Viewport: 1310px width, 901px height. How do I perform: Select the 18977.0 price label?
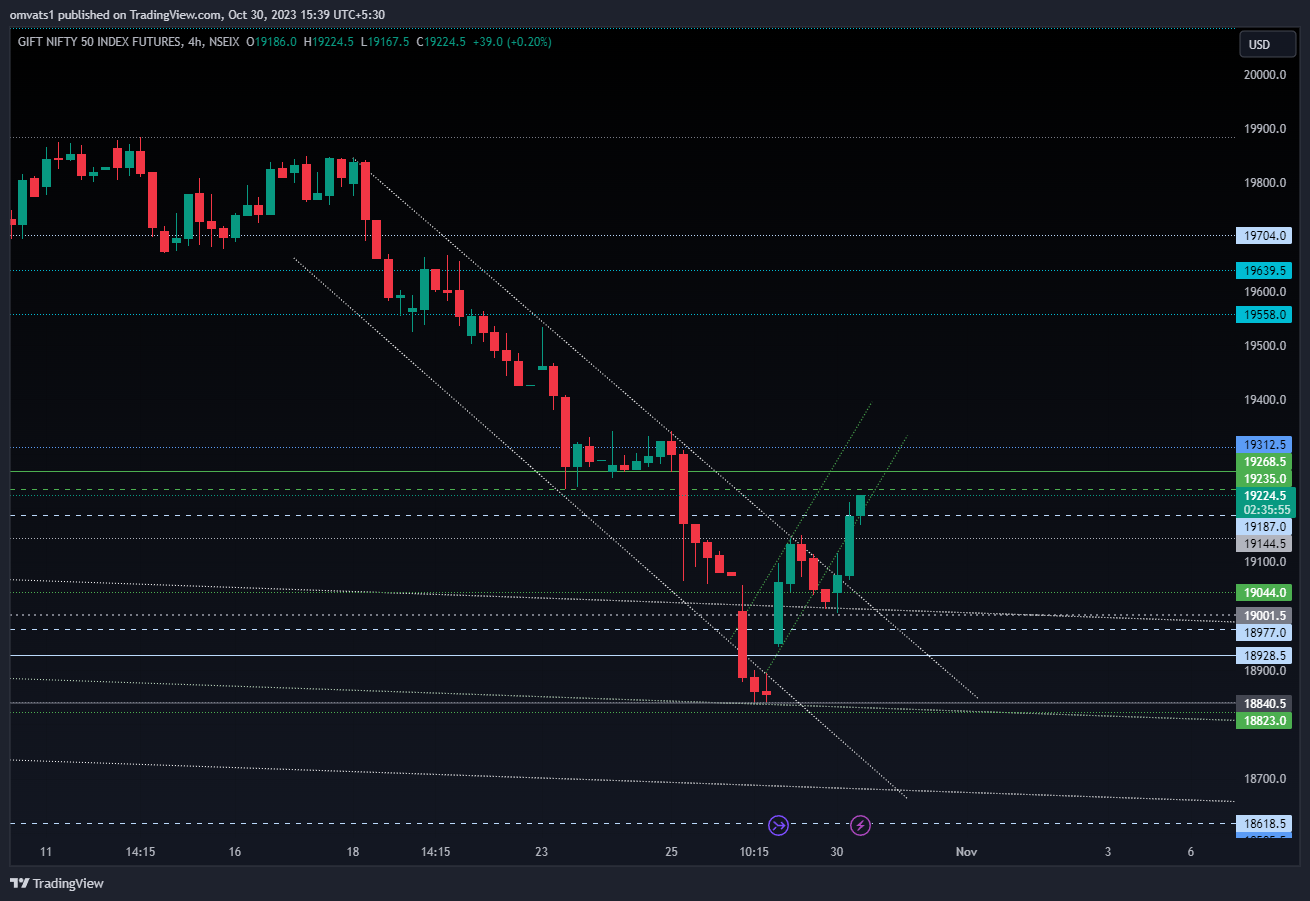1264,632
